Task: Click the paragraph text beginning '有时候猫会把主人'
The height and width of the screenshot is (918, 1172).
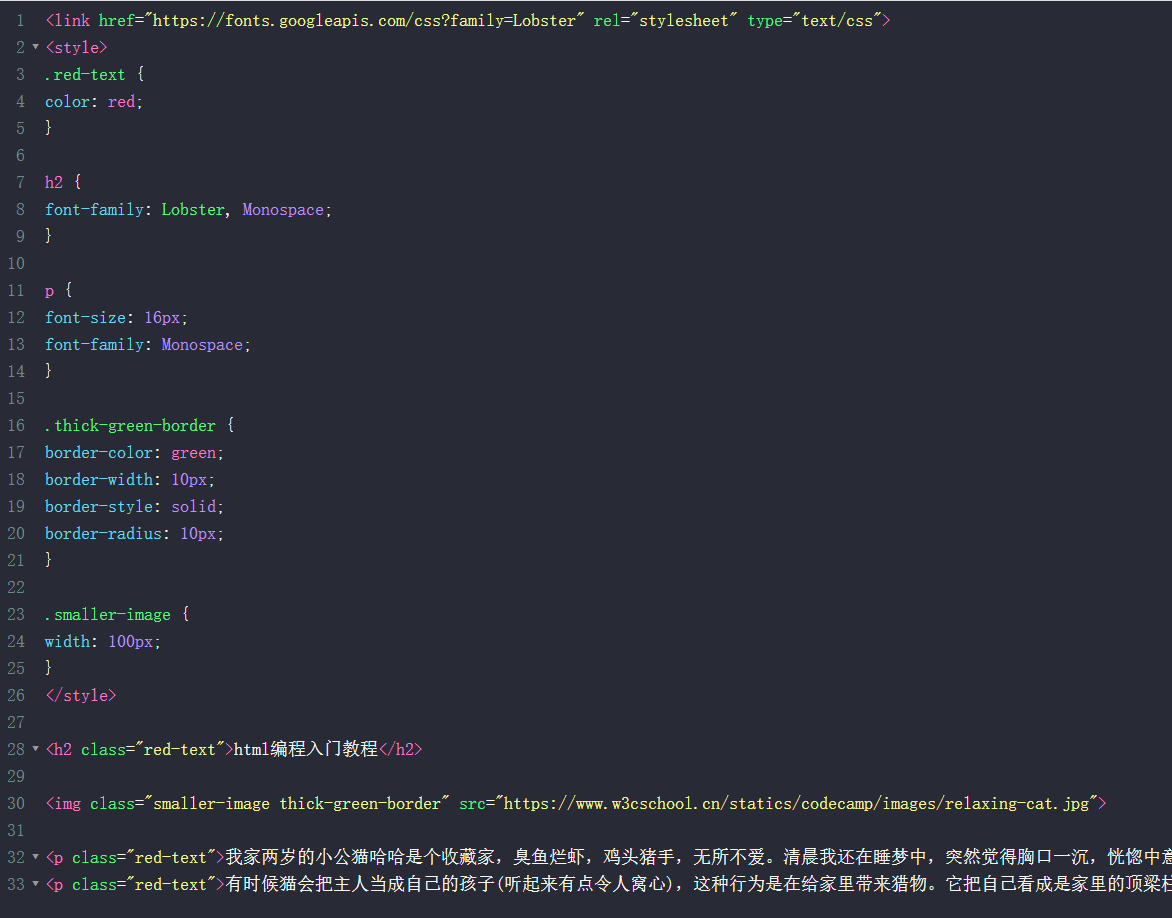Action: 698,884
